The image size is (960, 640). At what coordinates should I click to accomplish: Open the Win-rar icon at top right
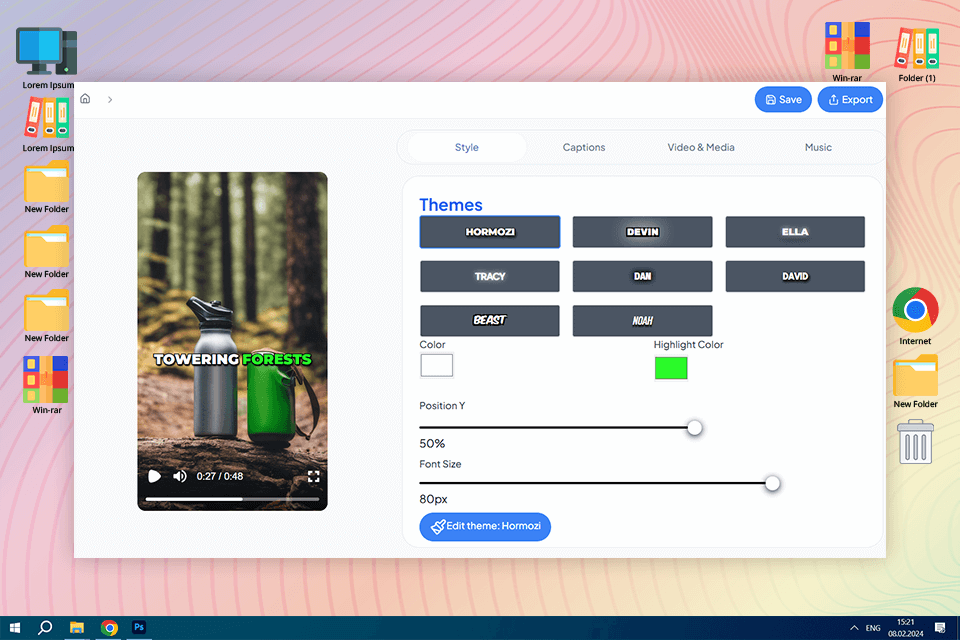click(847, 51)
